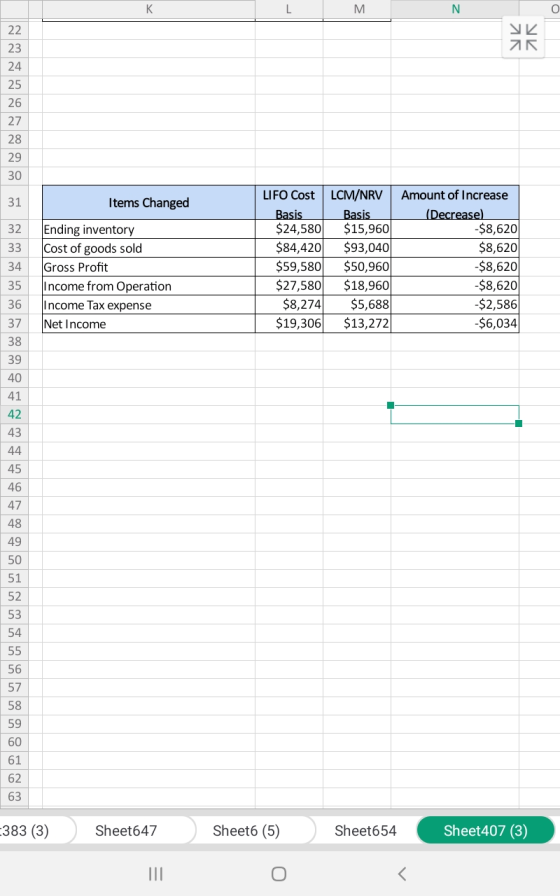Select the 'Net Income' cell
This screenshot has height=896, width=560.
[x=149, y=323]
